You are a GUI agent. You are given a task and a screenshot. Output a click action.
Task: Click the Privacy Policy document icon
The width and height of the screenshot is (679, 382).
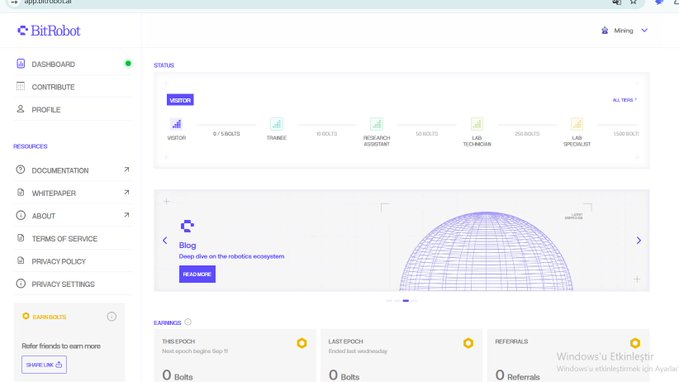point(20,260)
